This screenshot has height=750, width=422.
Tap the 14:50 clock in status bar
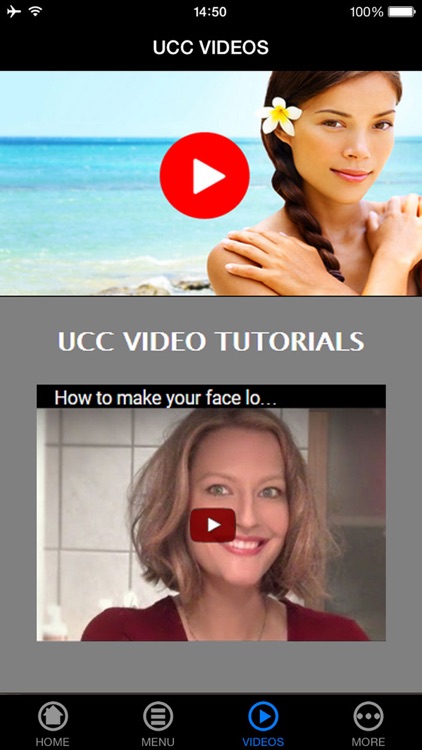click(210, 12)
